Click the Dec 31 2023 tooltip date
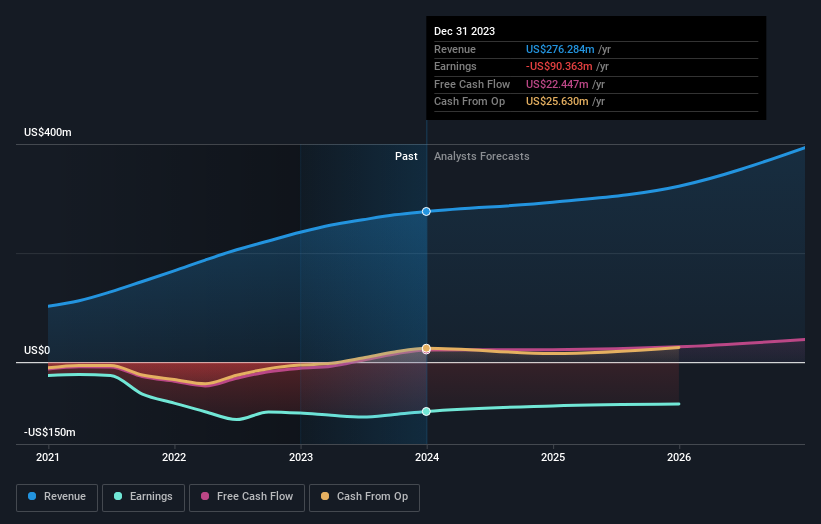 [464, 31]
